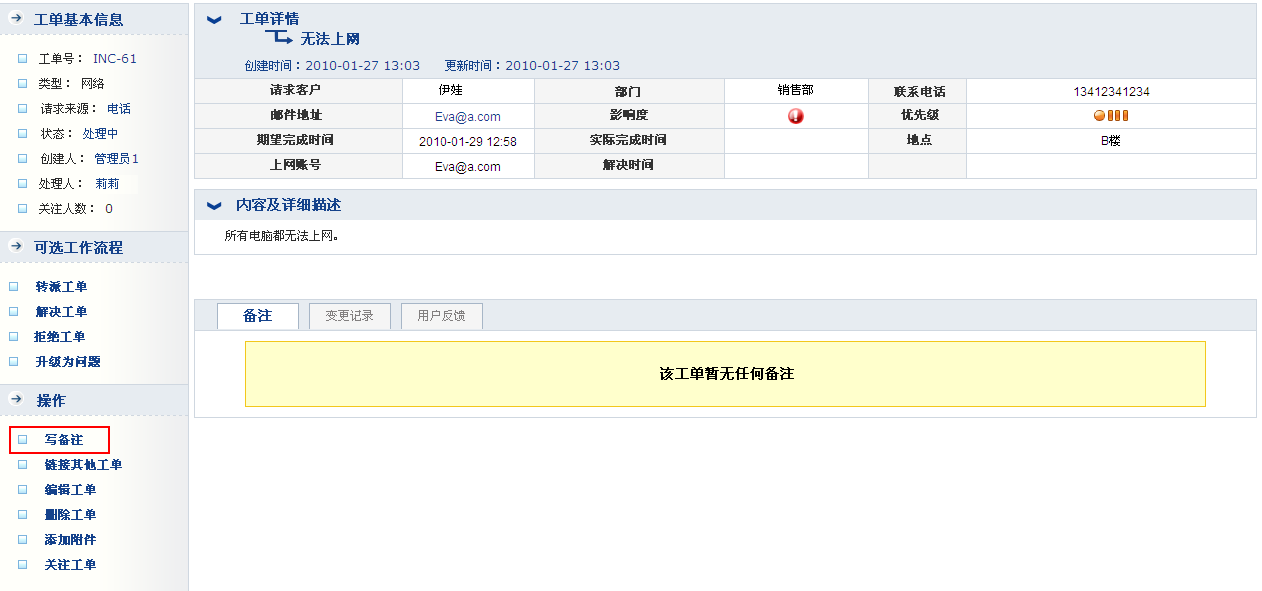Collapse the 内容及详细描述 section chevron
The height and width of the screenshot is (591, 1262).
(x=214, y=205)
